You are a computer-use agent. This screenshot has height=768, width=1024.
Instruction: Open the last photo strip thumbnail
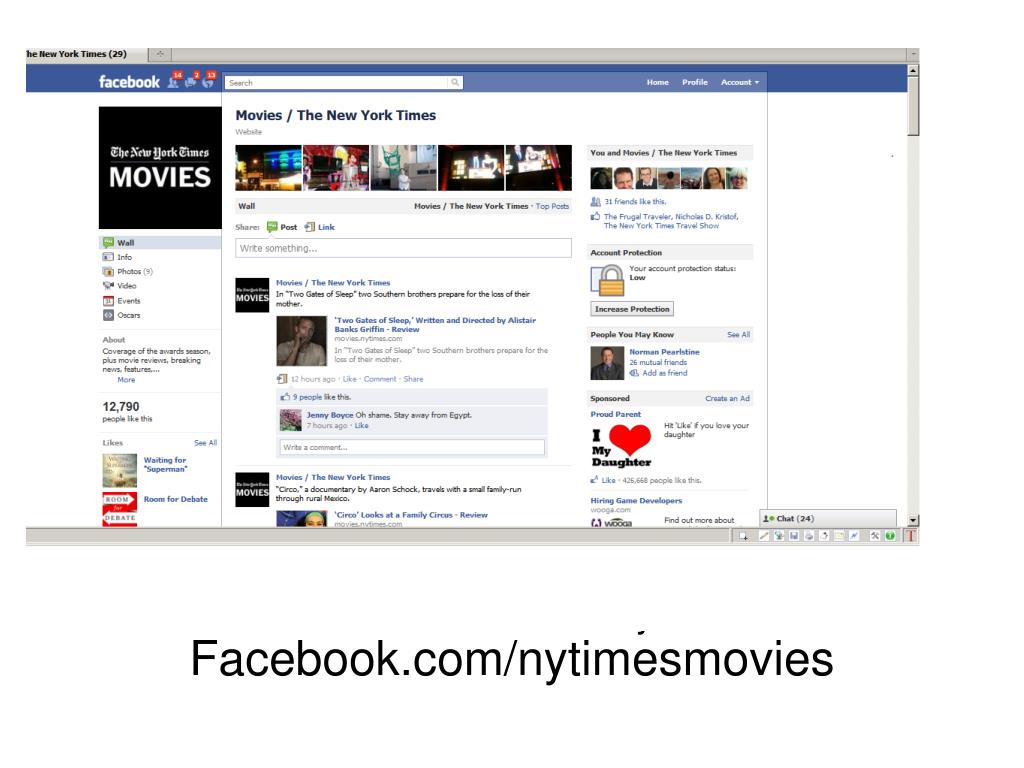point(539,168)
